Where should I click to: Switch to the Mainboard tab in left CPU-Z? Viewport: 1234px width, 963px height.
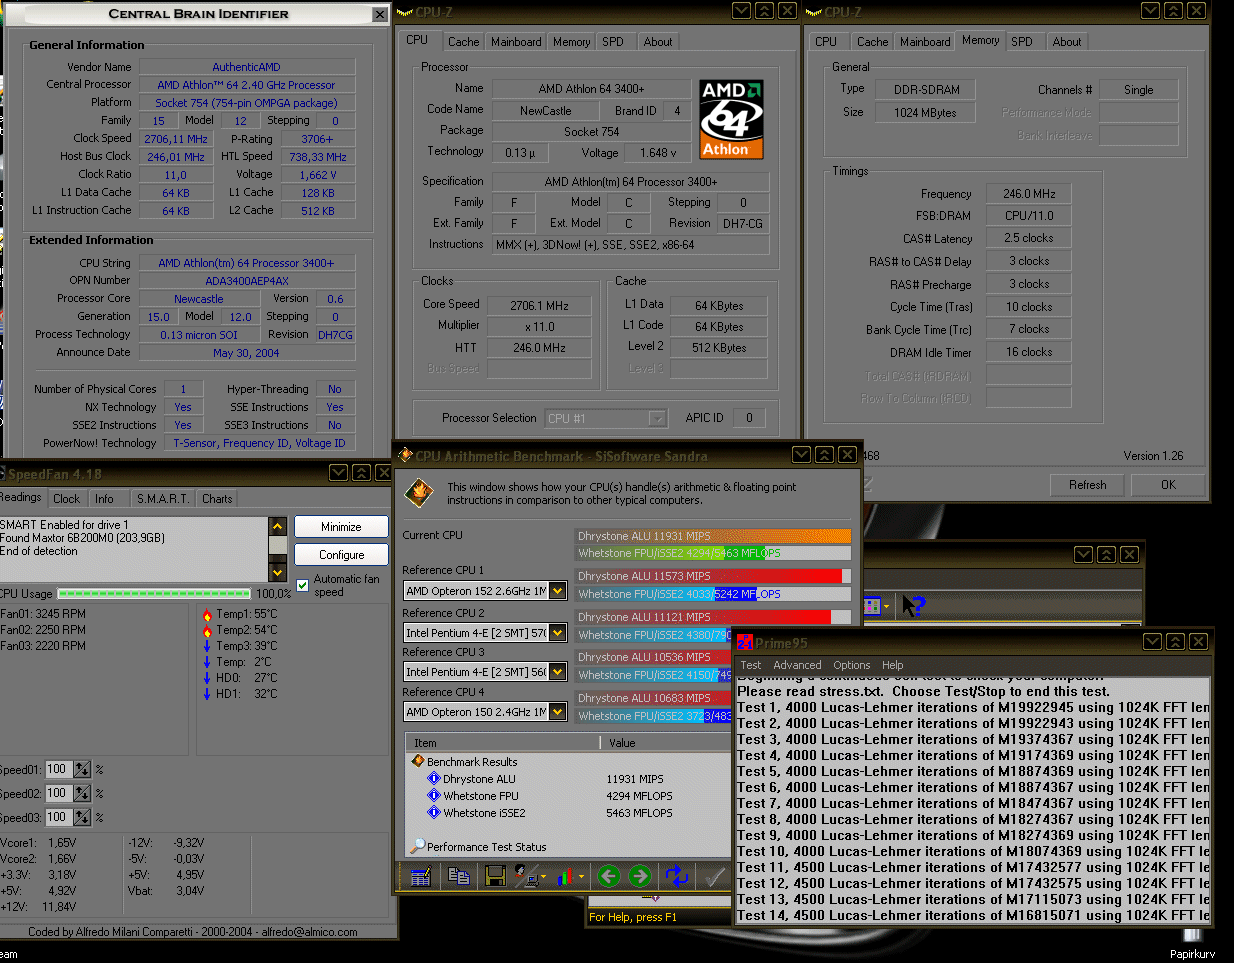point(516,42)
